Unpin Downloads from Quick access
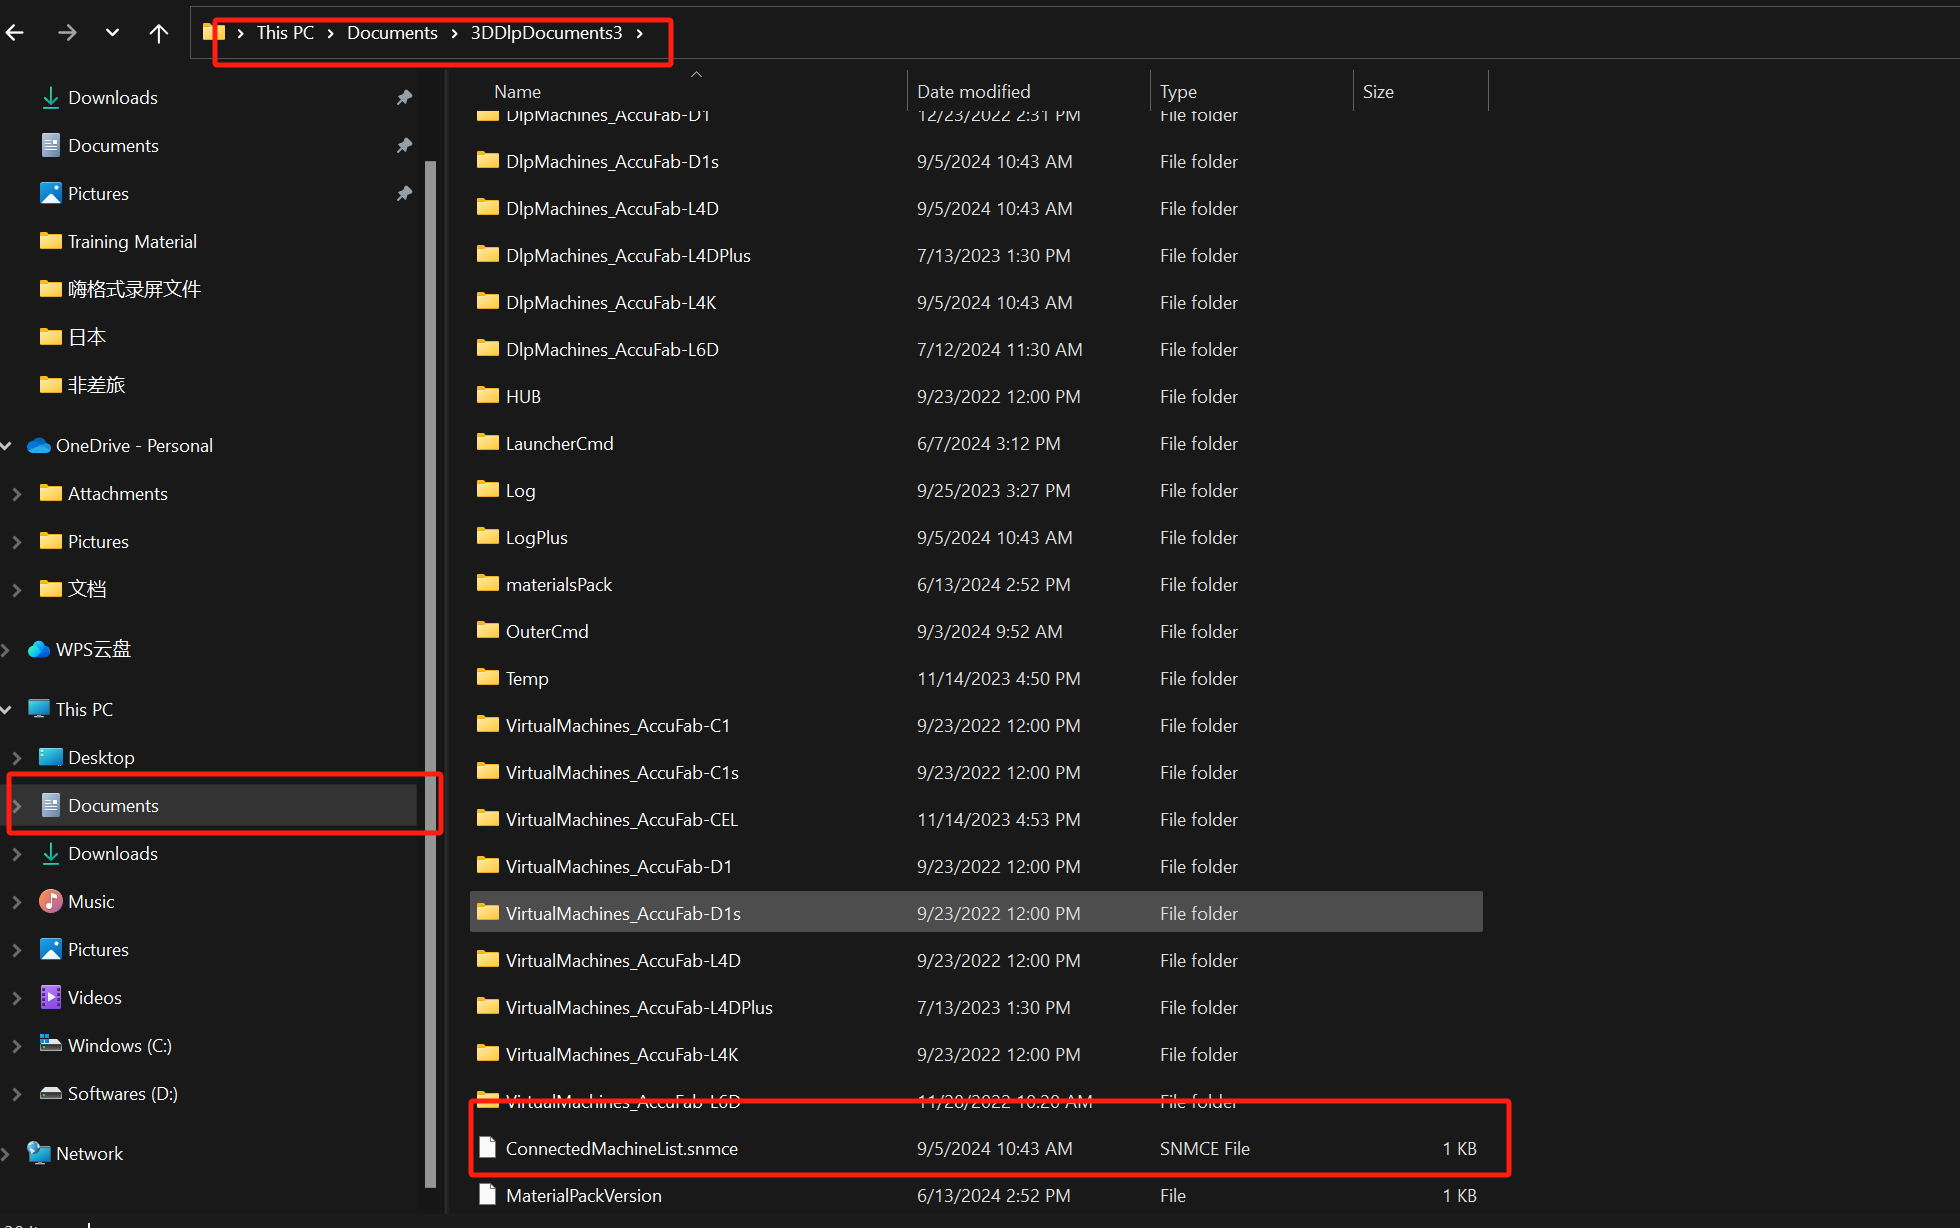Image resolution: width=1960 pixels, height=1228 pixels. pos(404,97)
